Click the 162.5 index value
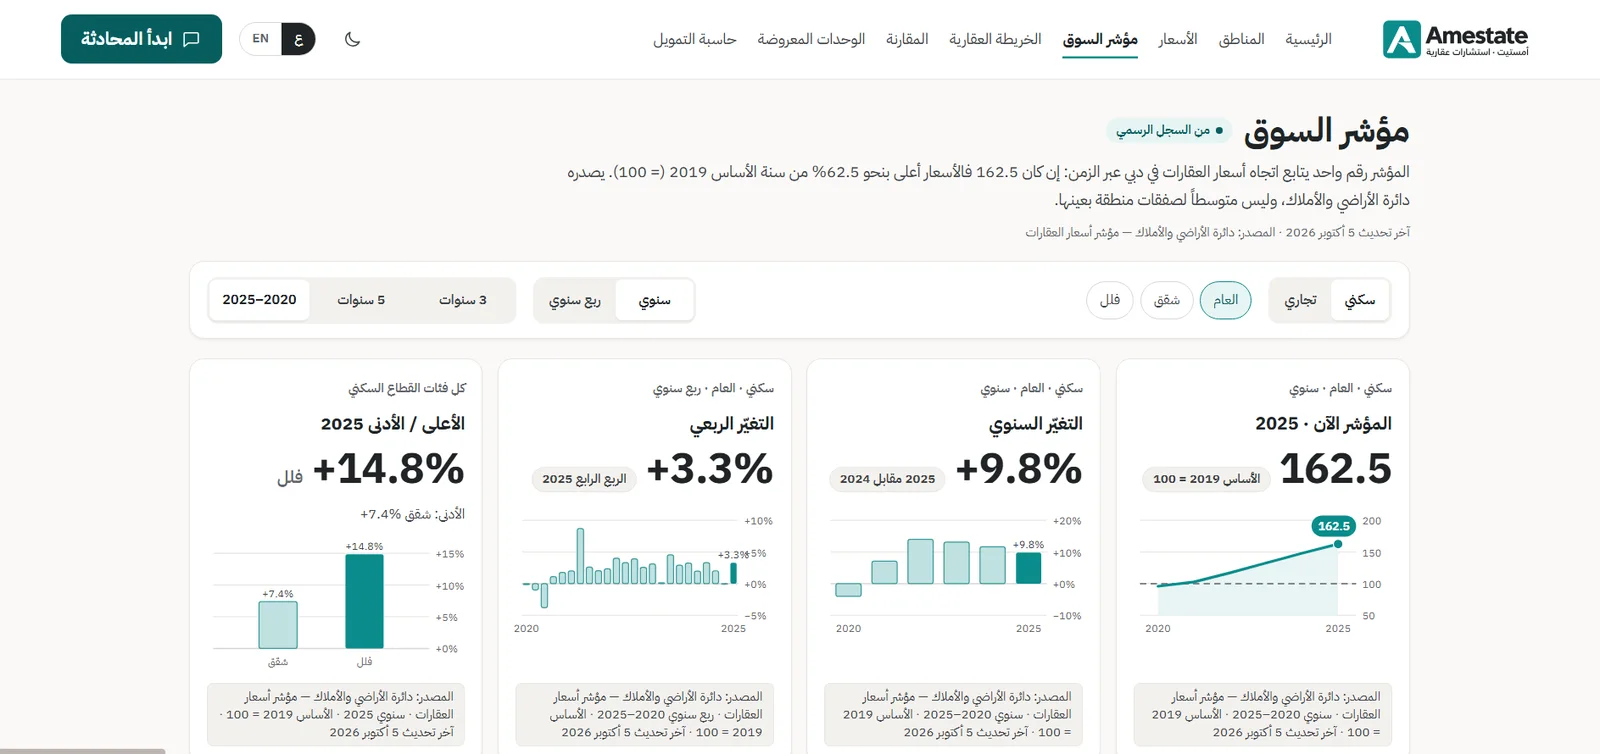 pyautogui.click(x=1335, y=468)
